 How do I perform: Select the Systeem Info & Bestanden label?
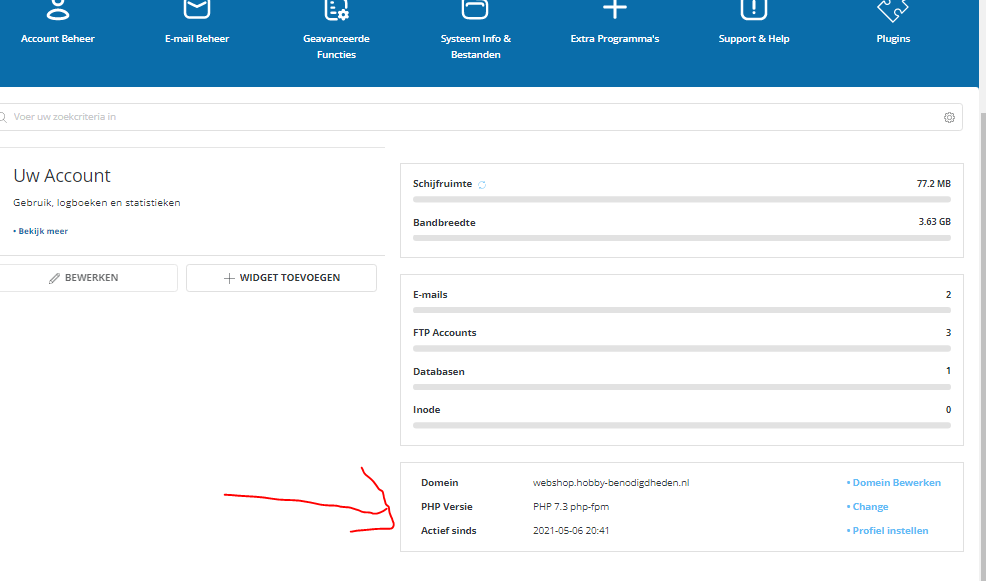point(475,47)
